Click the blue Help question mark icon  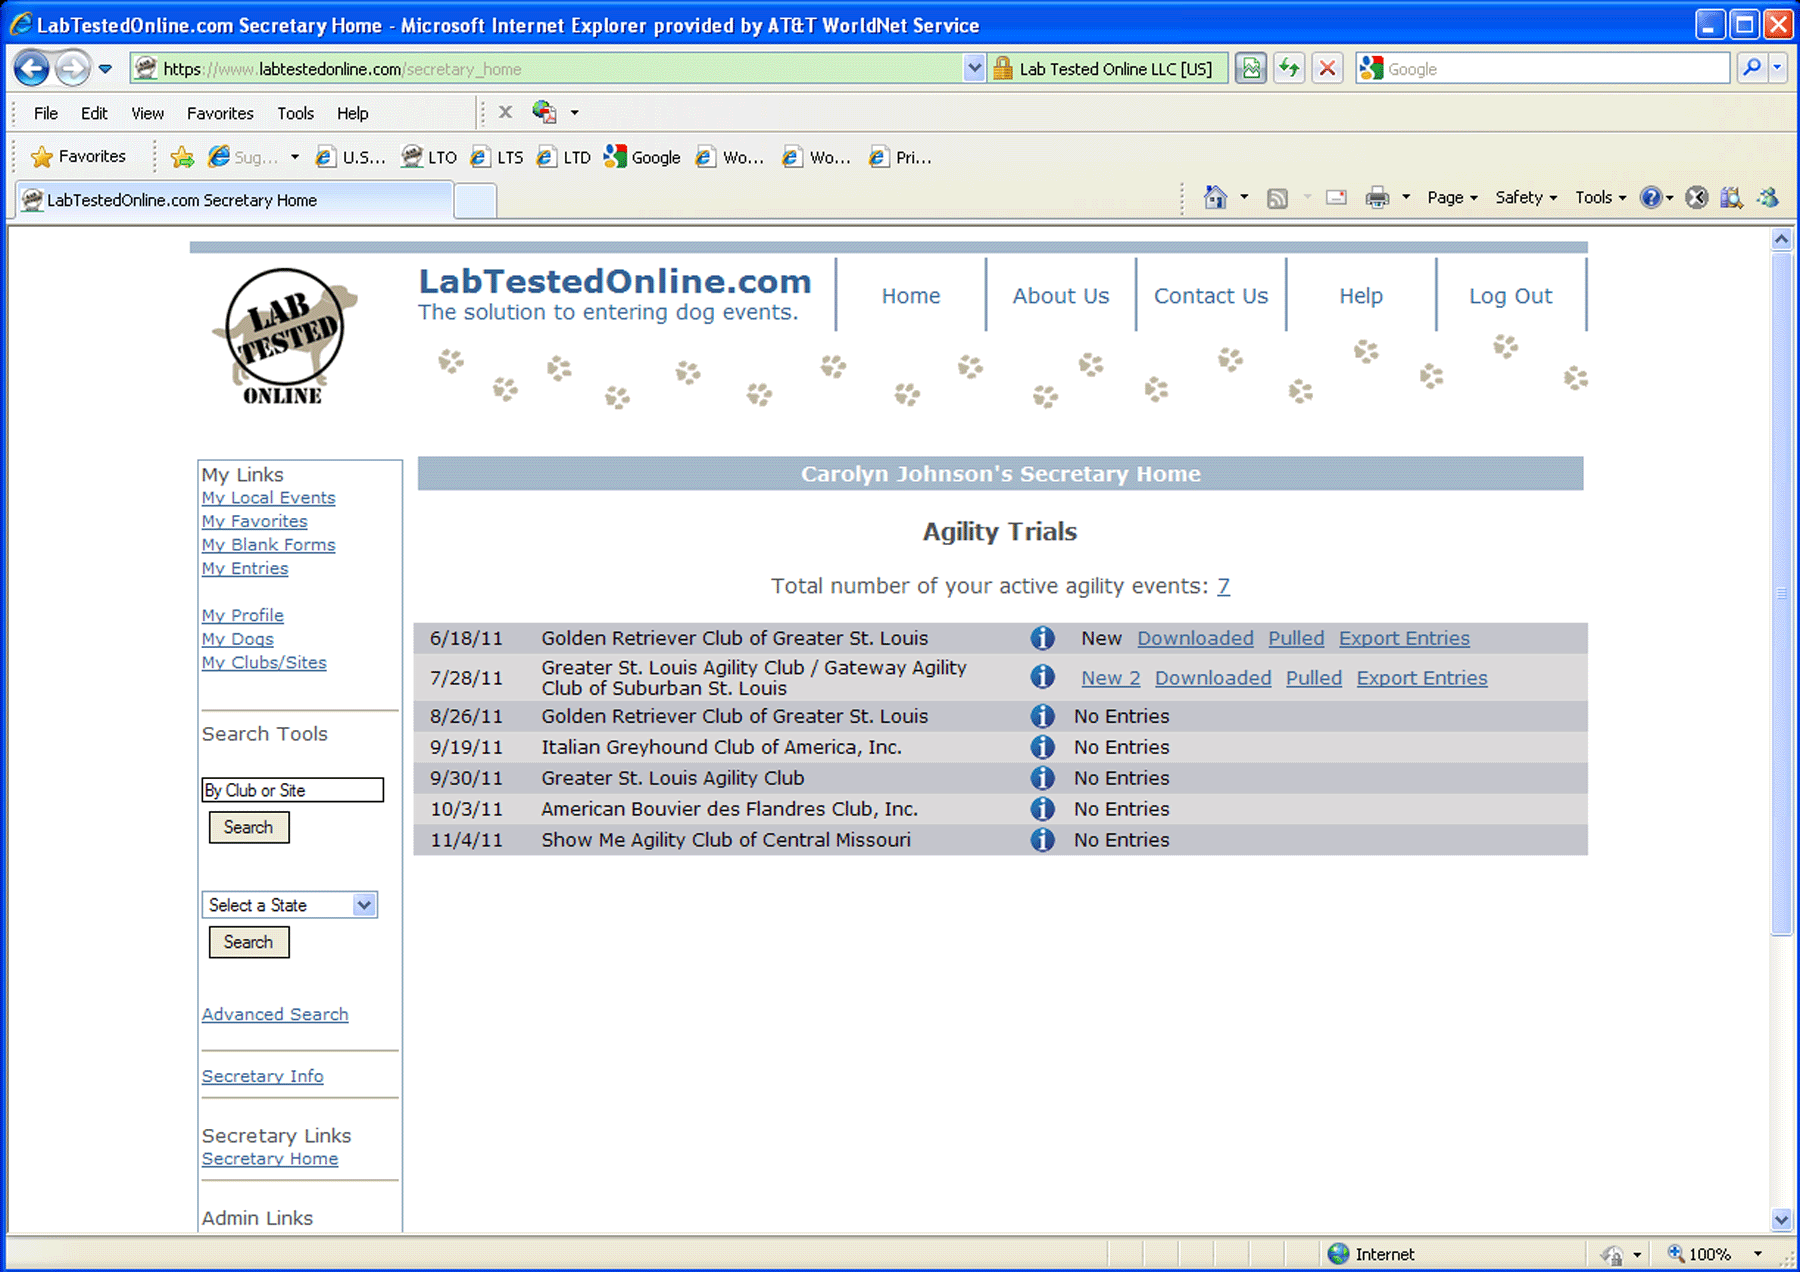tap(1651, 197)
